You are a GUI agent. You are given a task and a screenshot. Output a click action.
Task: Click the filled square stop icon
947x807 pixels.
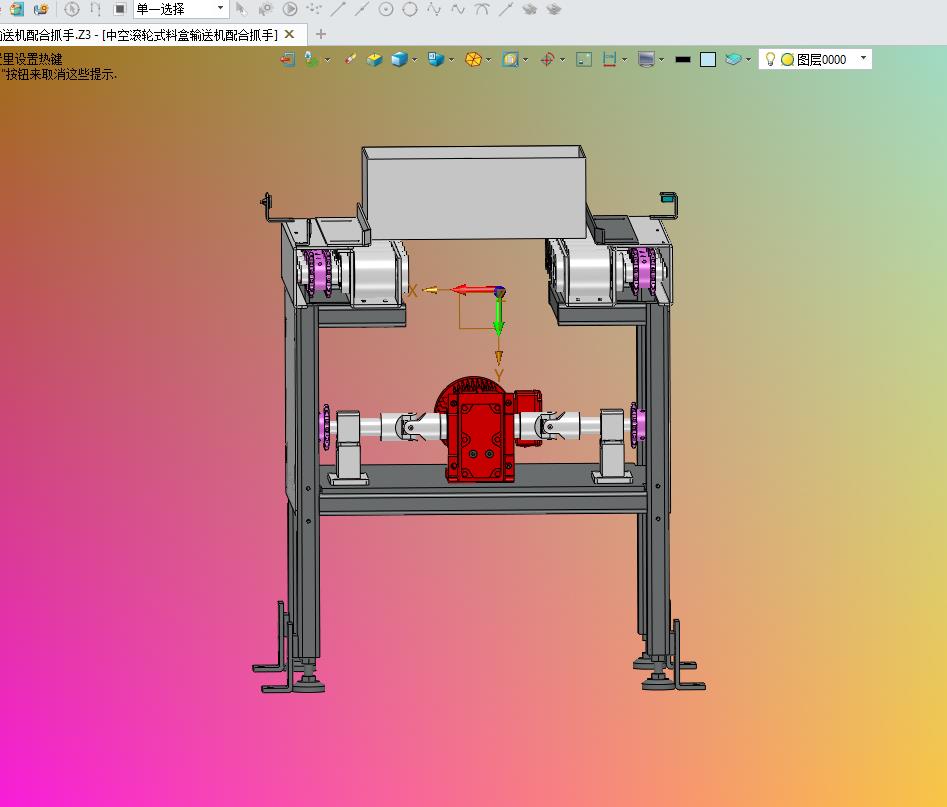coord(120,9)
